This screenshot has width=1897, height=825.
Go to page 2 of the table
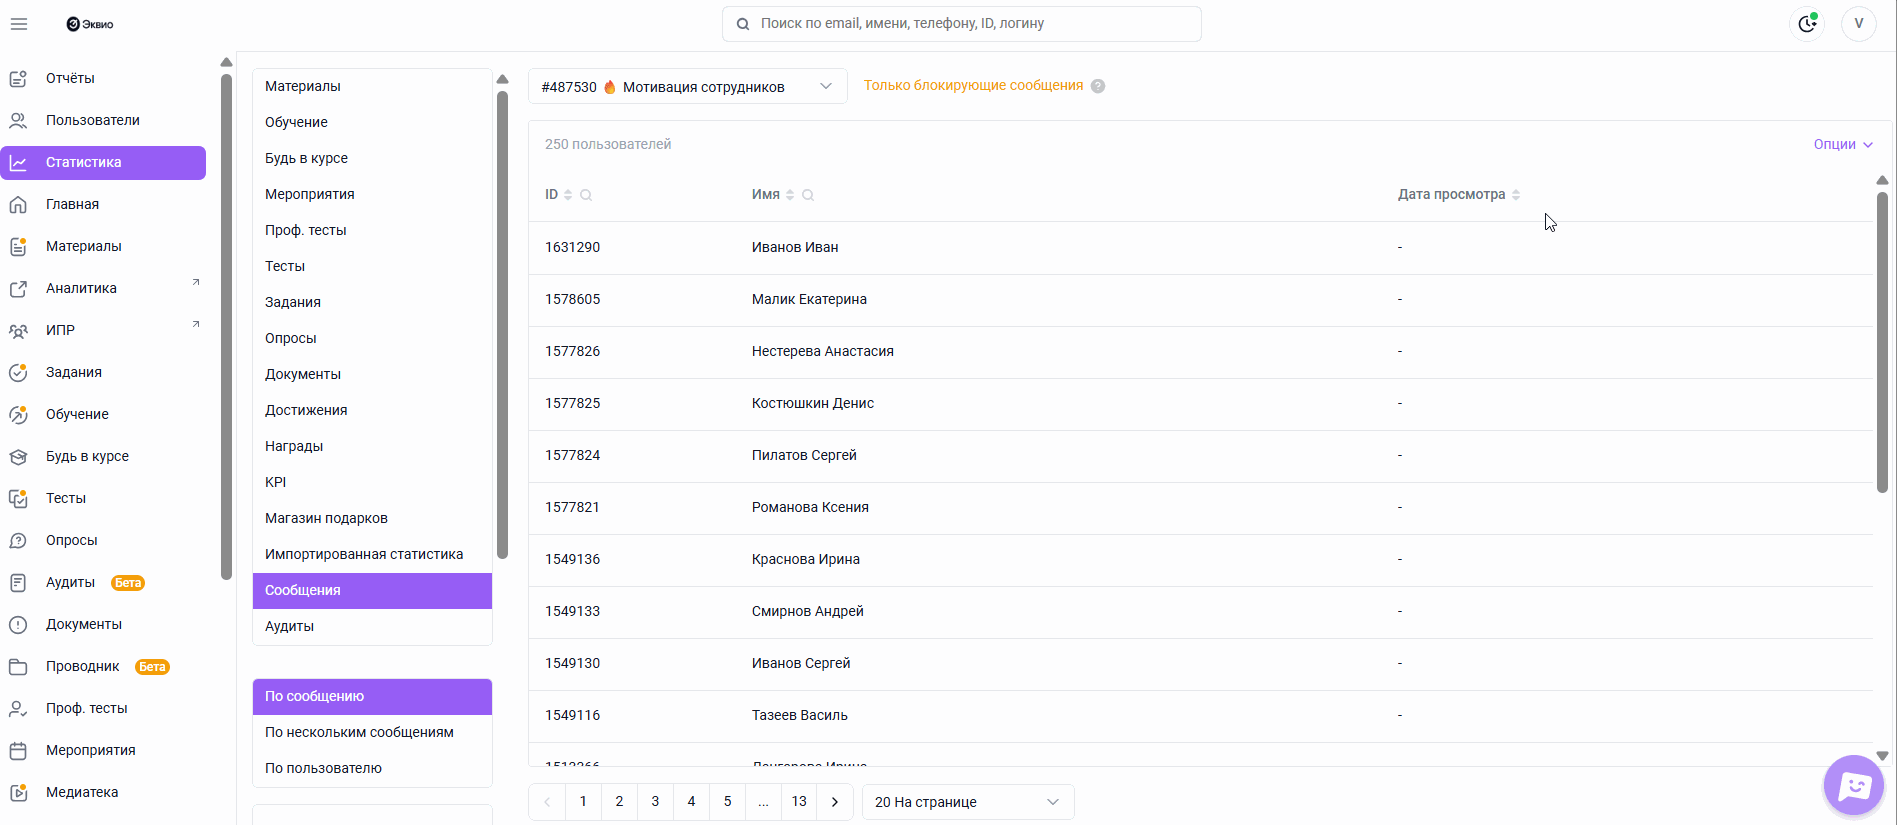pyautogui.click(x=619, y=802)
